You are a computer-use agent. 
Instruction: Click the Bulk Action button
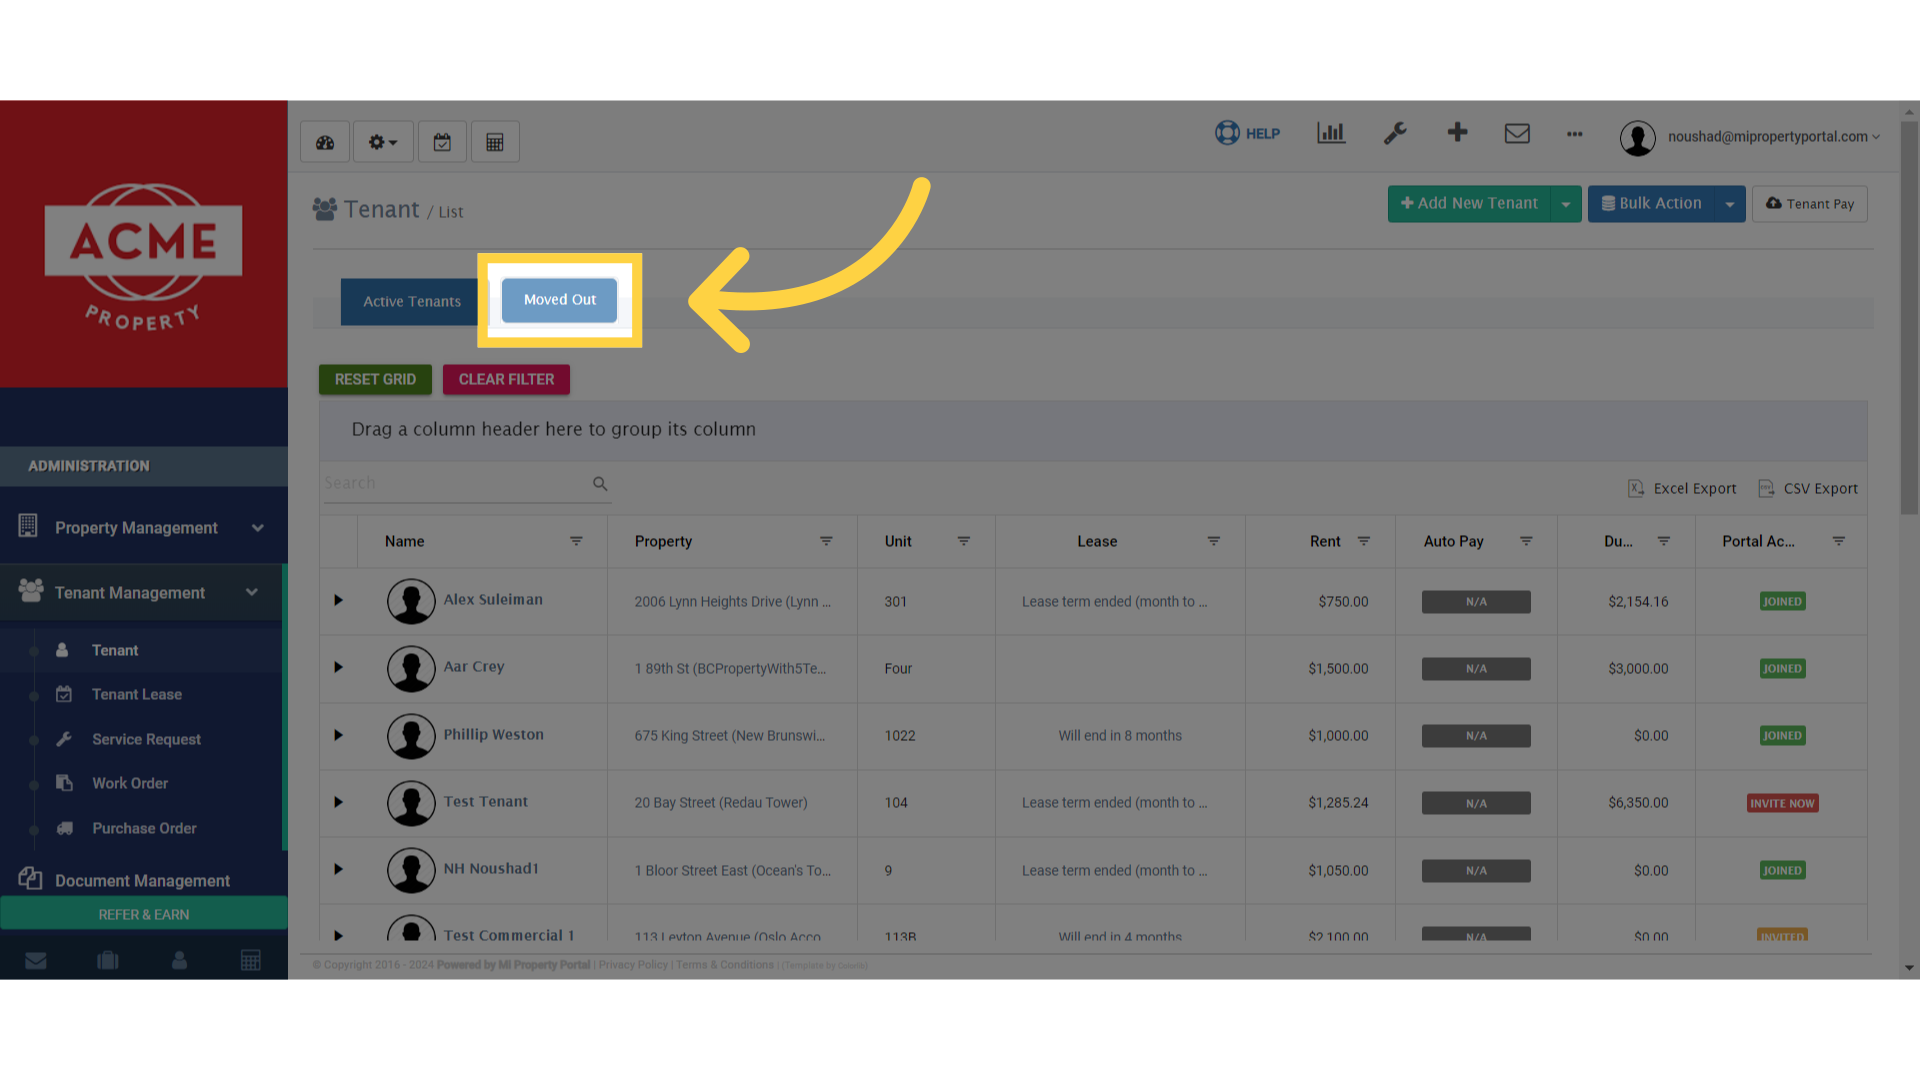1651,204
